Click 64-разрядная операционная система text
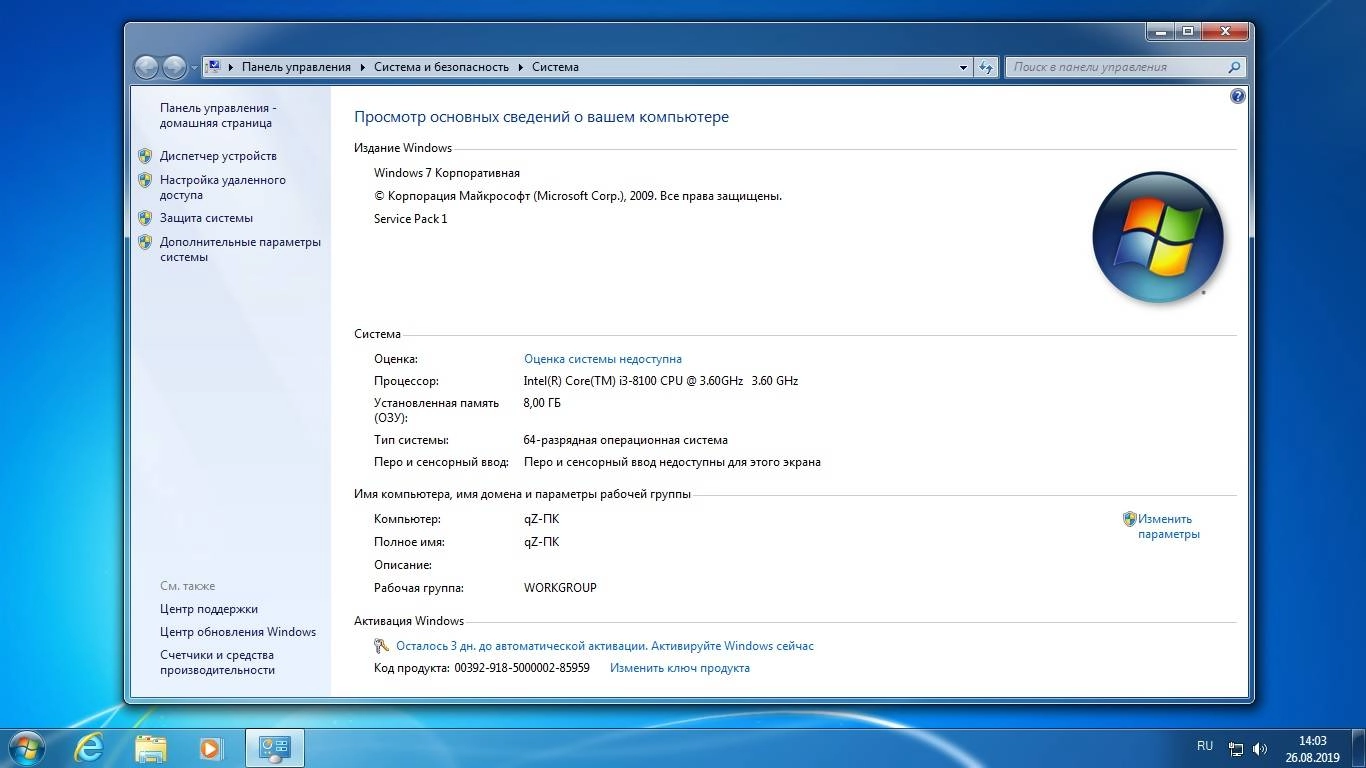Viewport: 1366px width, 768px height. pyautogui.click(x=625, y=440)
